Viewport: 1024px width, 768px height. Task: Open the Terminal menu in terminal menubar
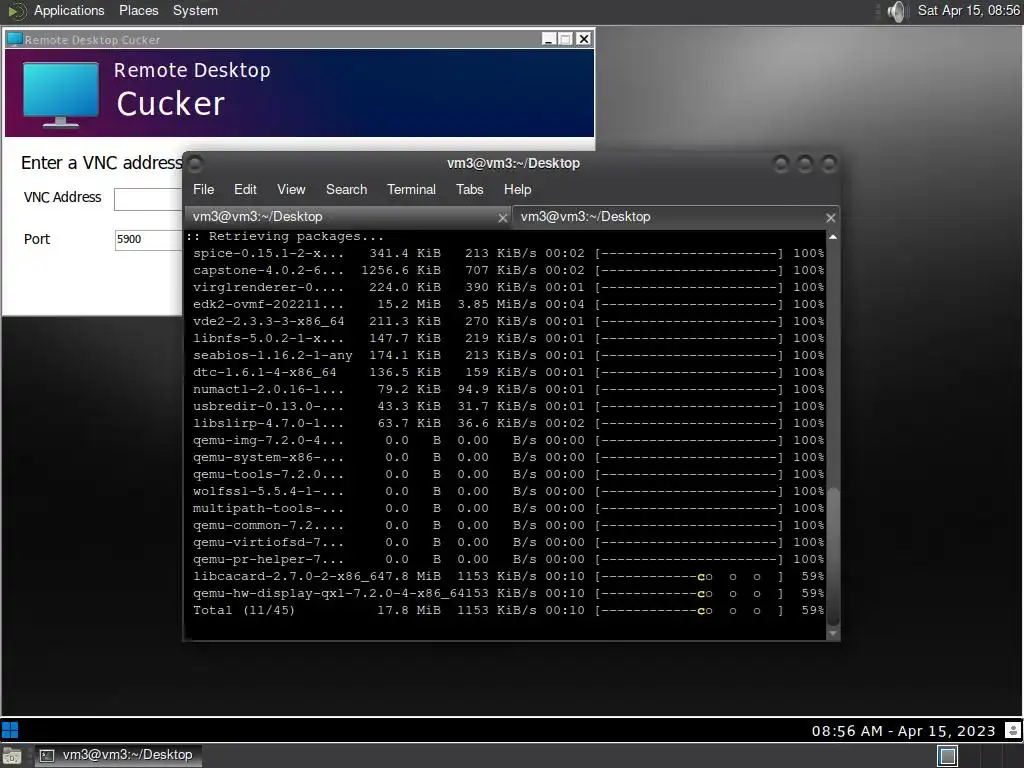click(x=411, y=189)
